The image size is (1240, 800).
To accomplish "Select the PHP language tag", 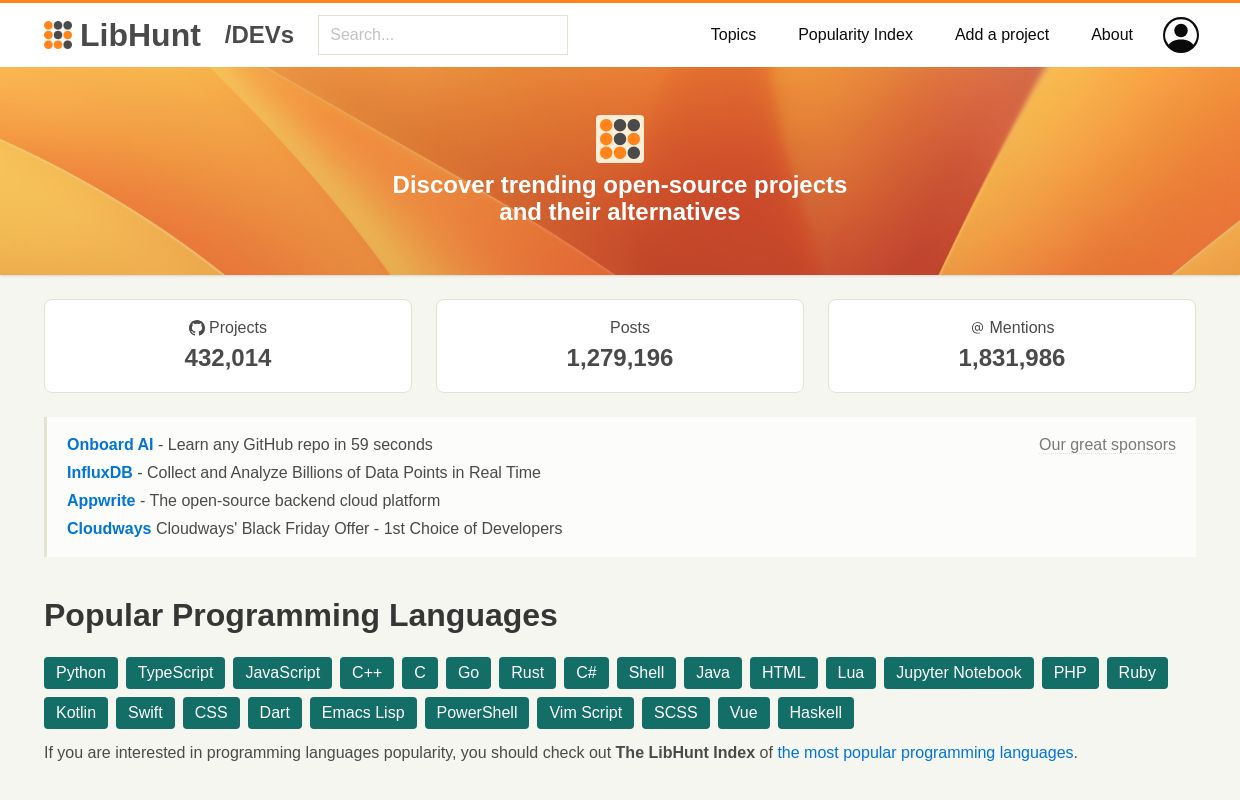I will coord(1070,673).
